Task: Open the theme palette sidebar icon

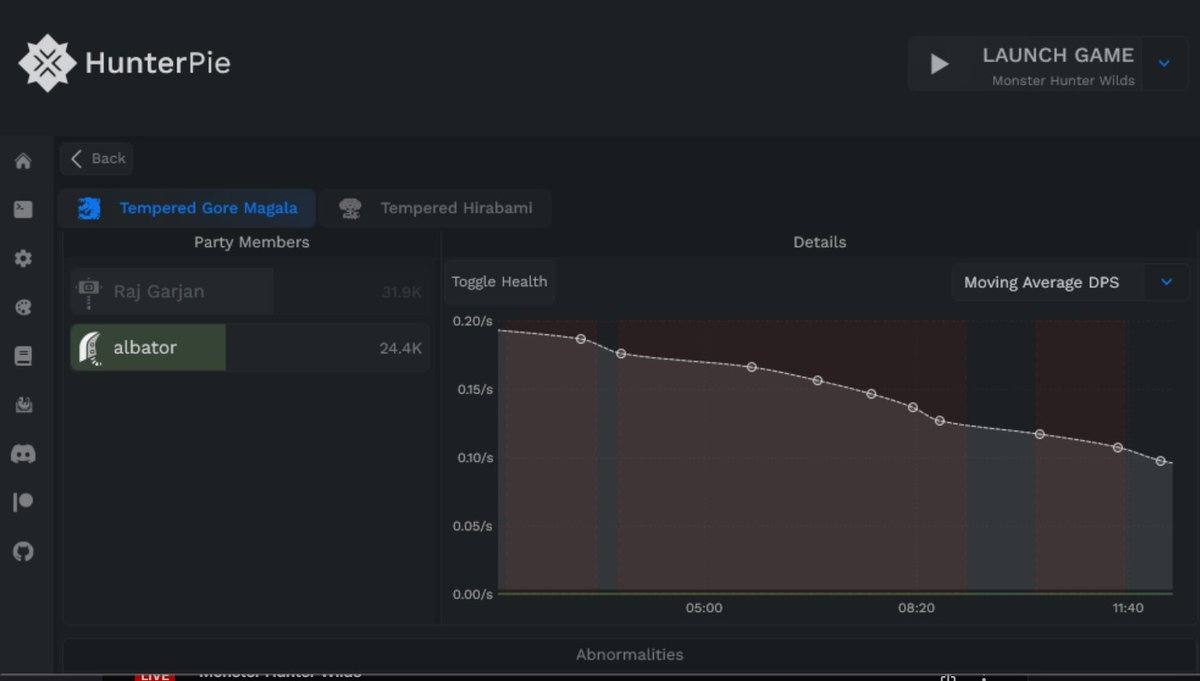Action: pyautogui.click(x=23, y=307)
